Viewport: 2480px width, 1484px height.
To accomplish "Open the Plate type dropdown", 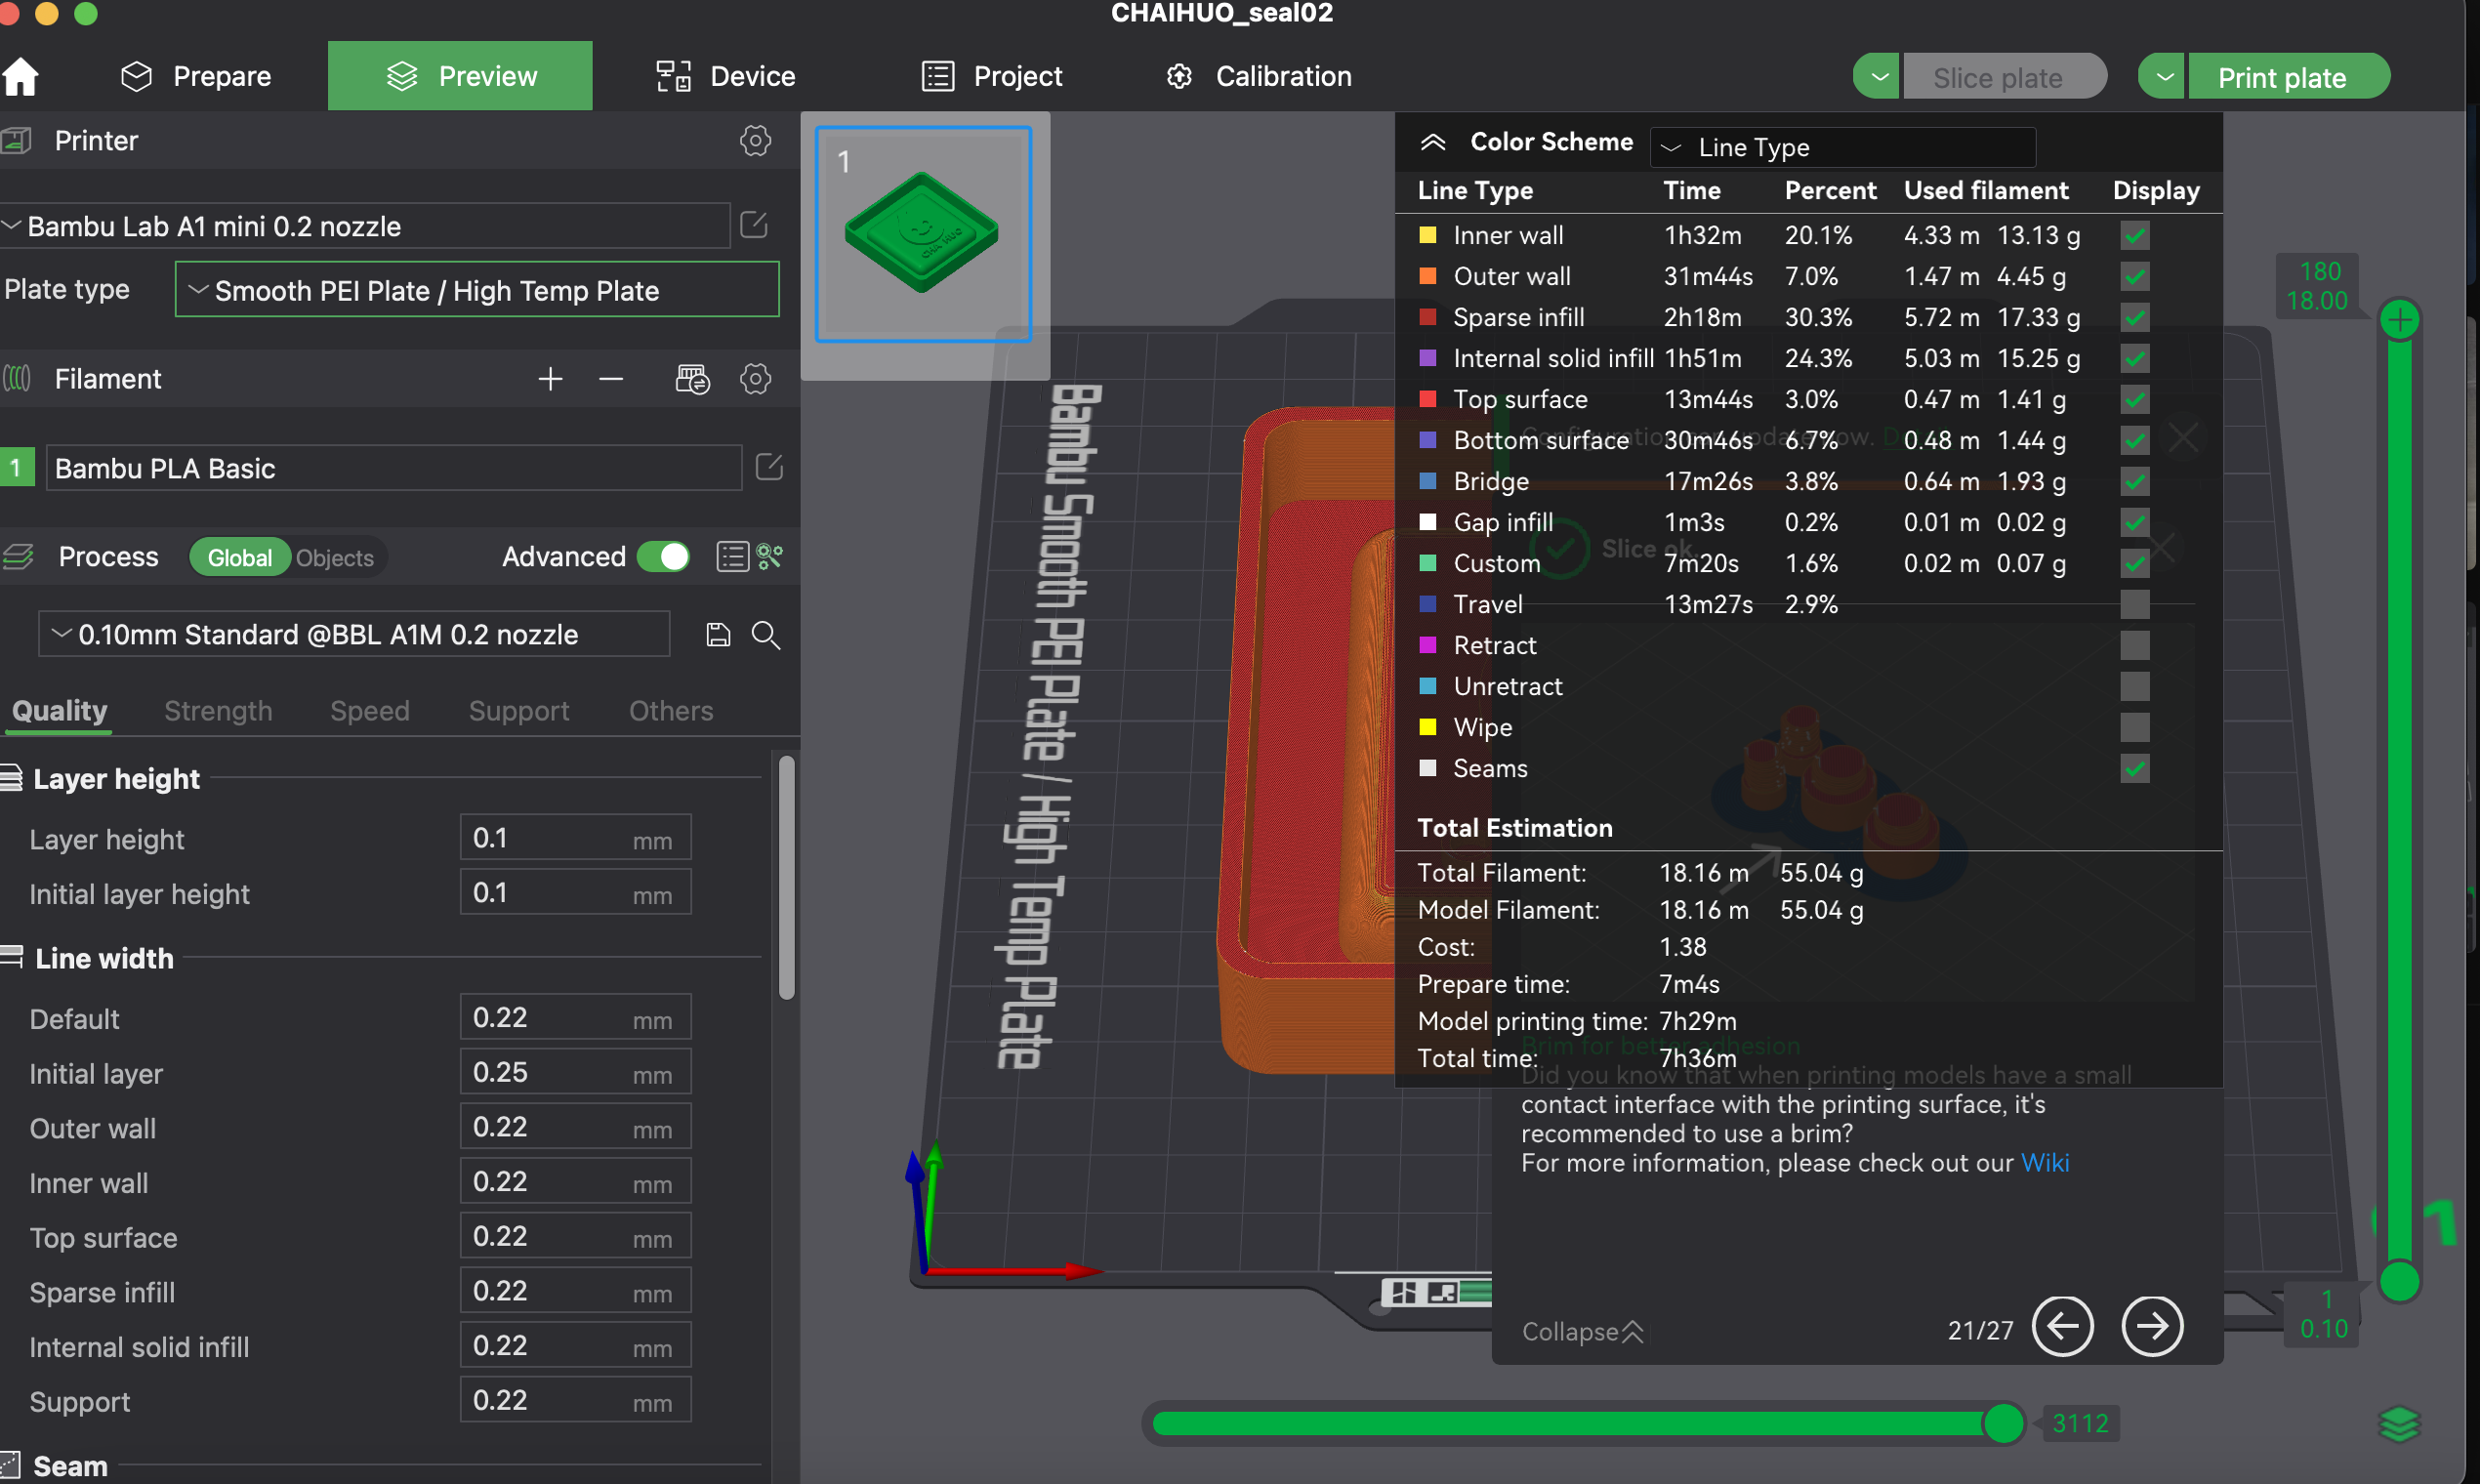I will click(477, 290).
